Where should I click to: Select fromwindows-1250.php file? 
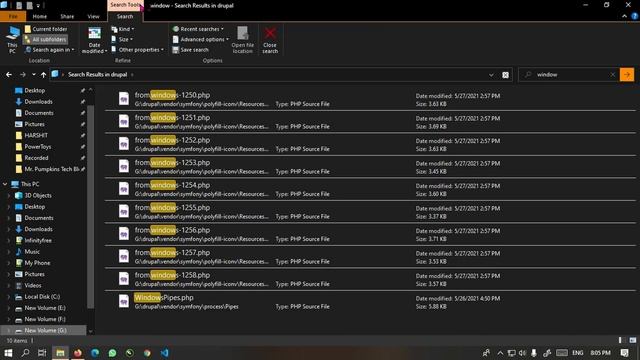[x=370, y=99]
